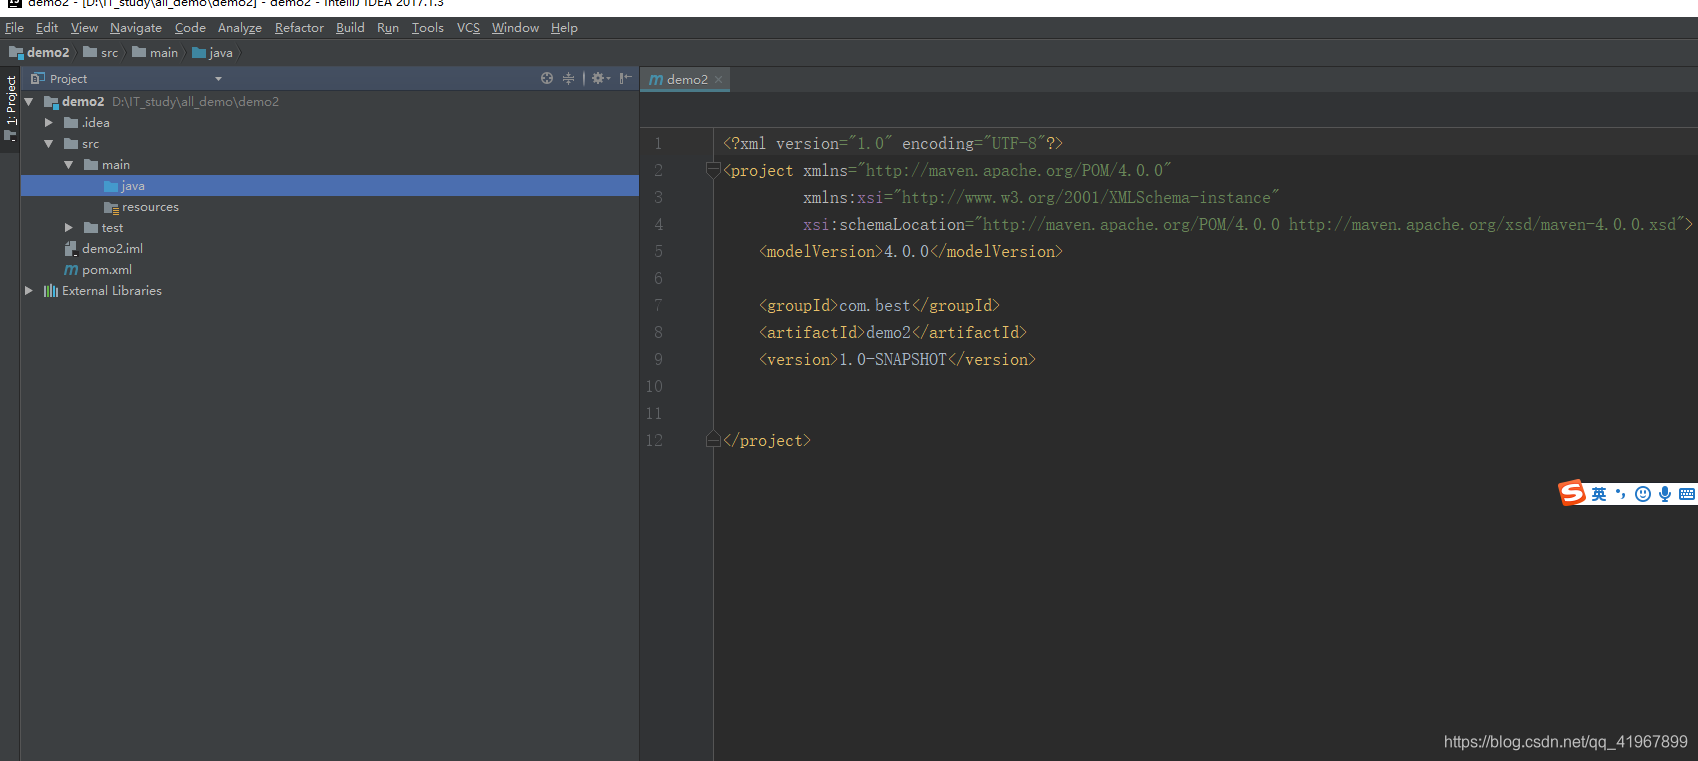Open the IME soft keyboard icon
Image resolution: width=1698 pixels, height=761 pixels.
(1687, 494)
